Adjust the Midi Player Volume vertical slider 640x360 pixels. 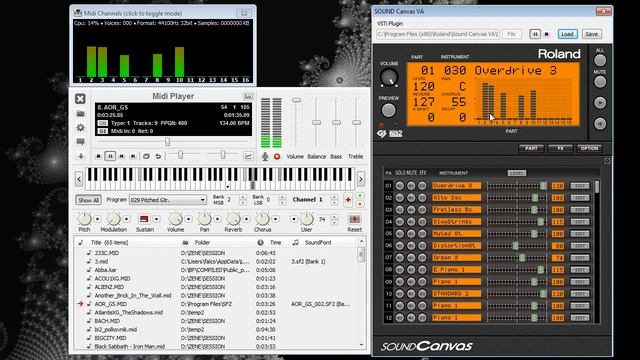click(296, 100)
